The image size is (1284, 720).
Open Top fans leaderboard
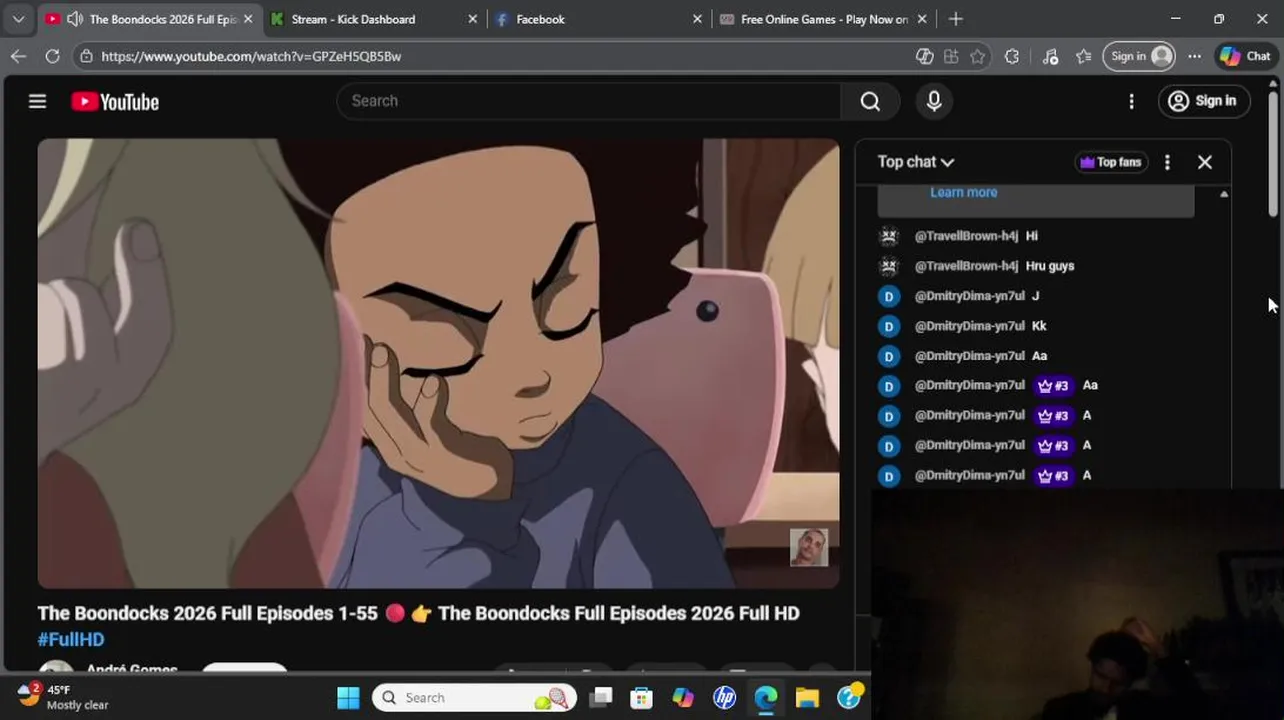tap(1110, 162)
